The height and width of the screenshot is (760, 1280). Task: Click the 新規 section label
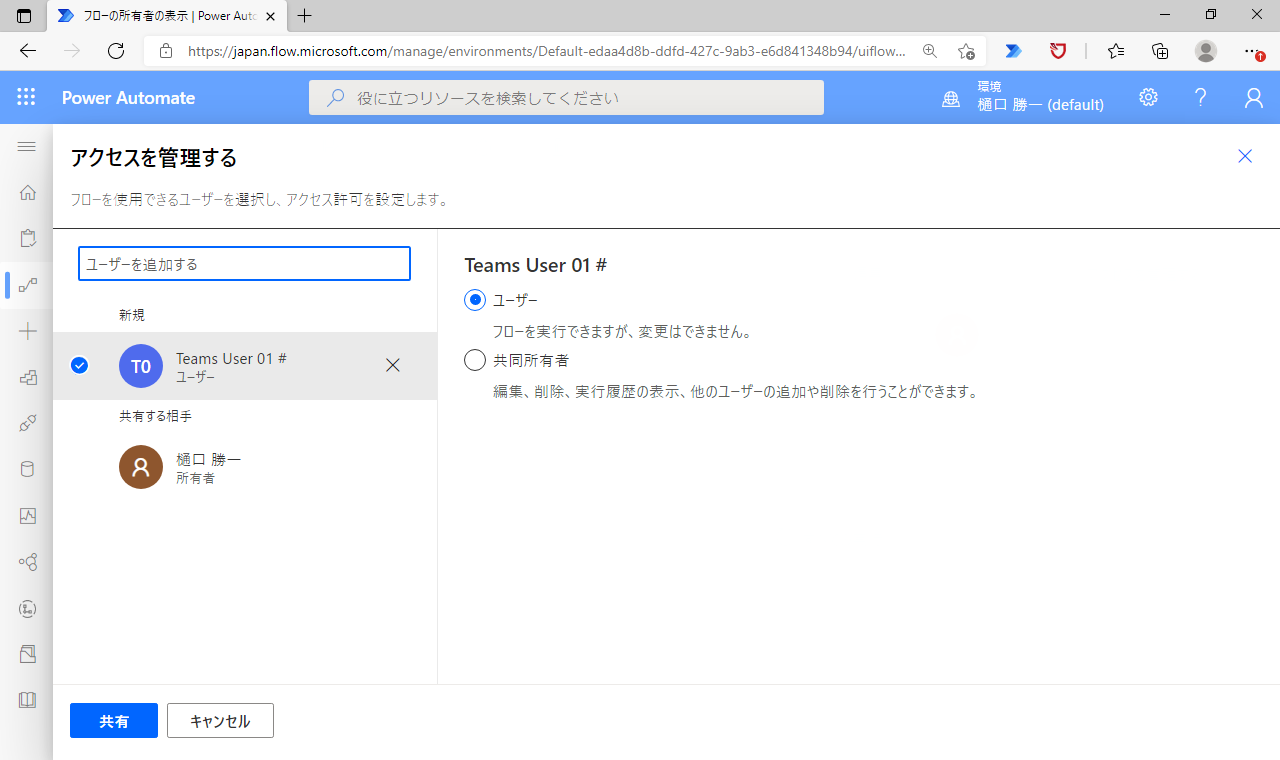pyautogui.click(x=132, y=315)
